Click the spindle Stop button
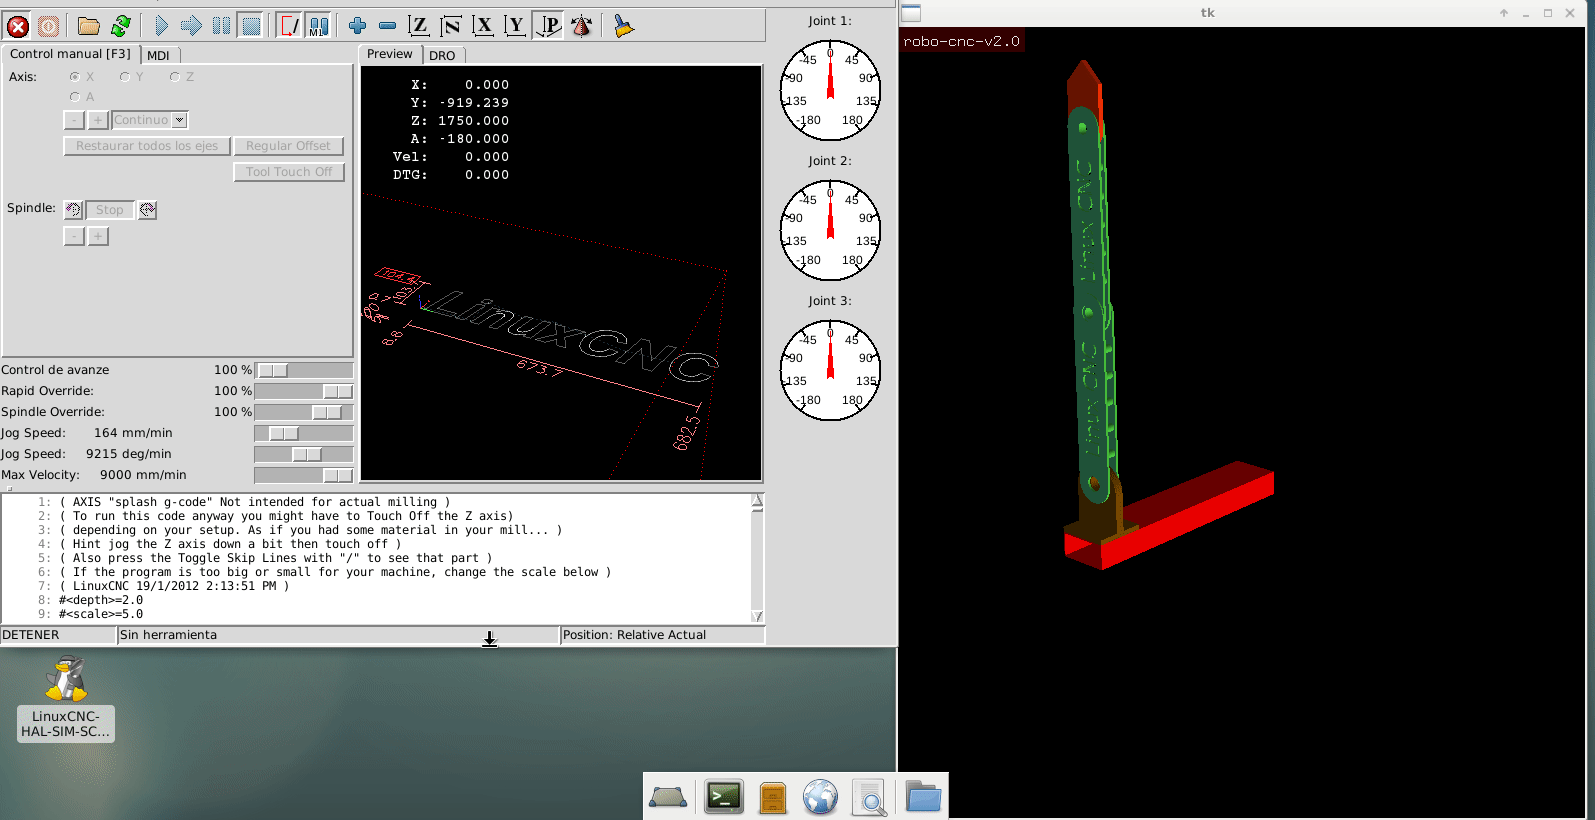 pos(110,210)
